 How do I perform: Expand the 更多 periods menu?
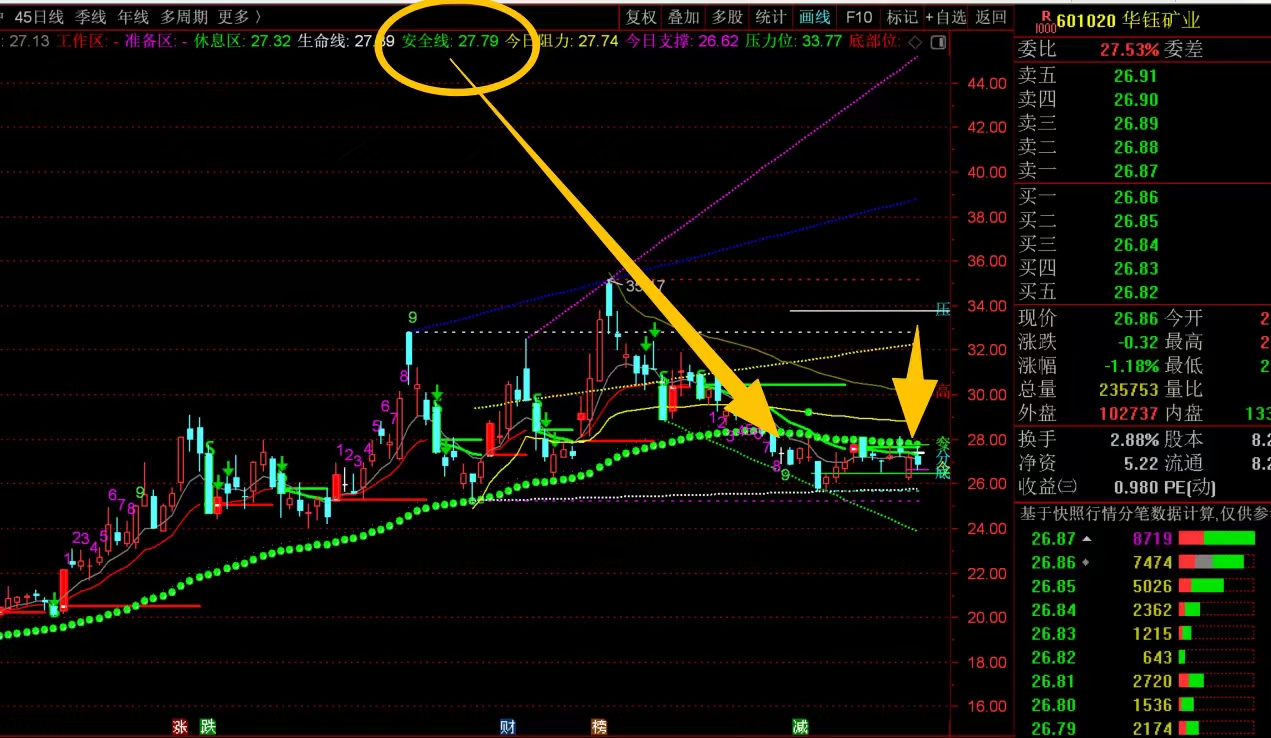tap(239, 17)
